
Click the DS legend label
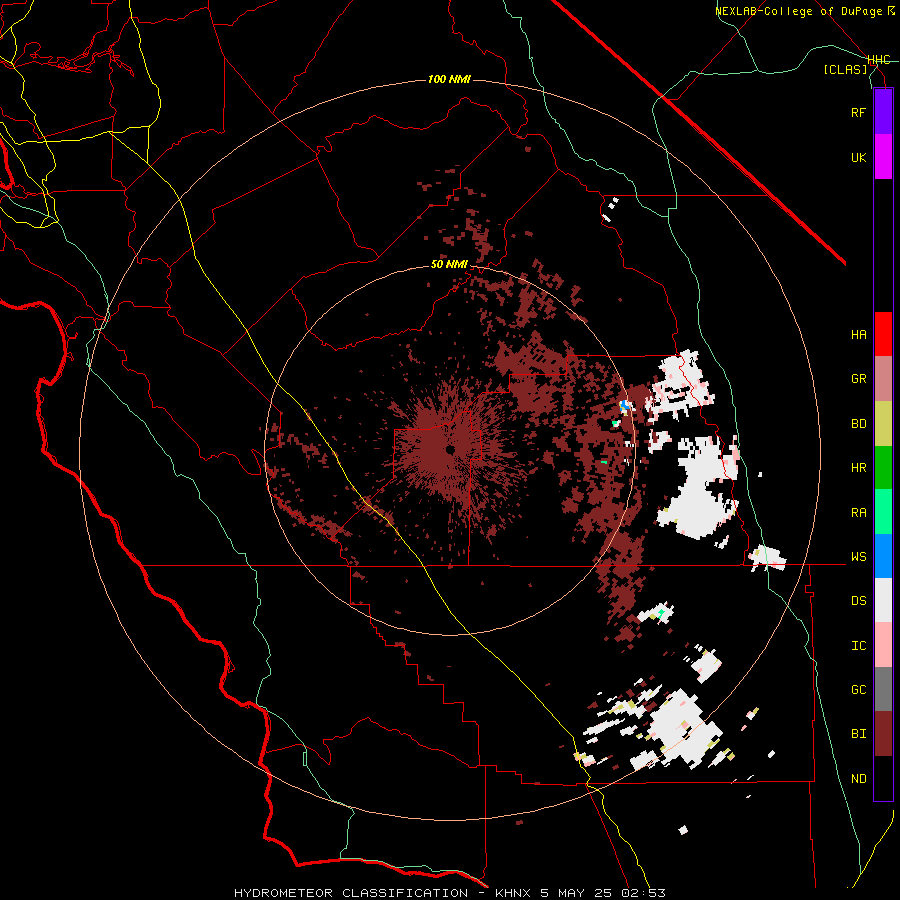coord(858,601)
